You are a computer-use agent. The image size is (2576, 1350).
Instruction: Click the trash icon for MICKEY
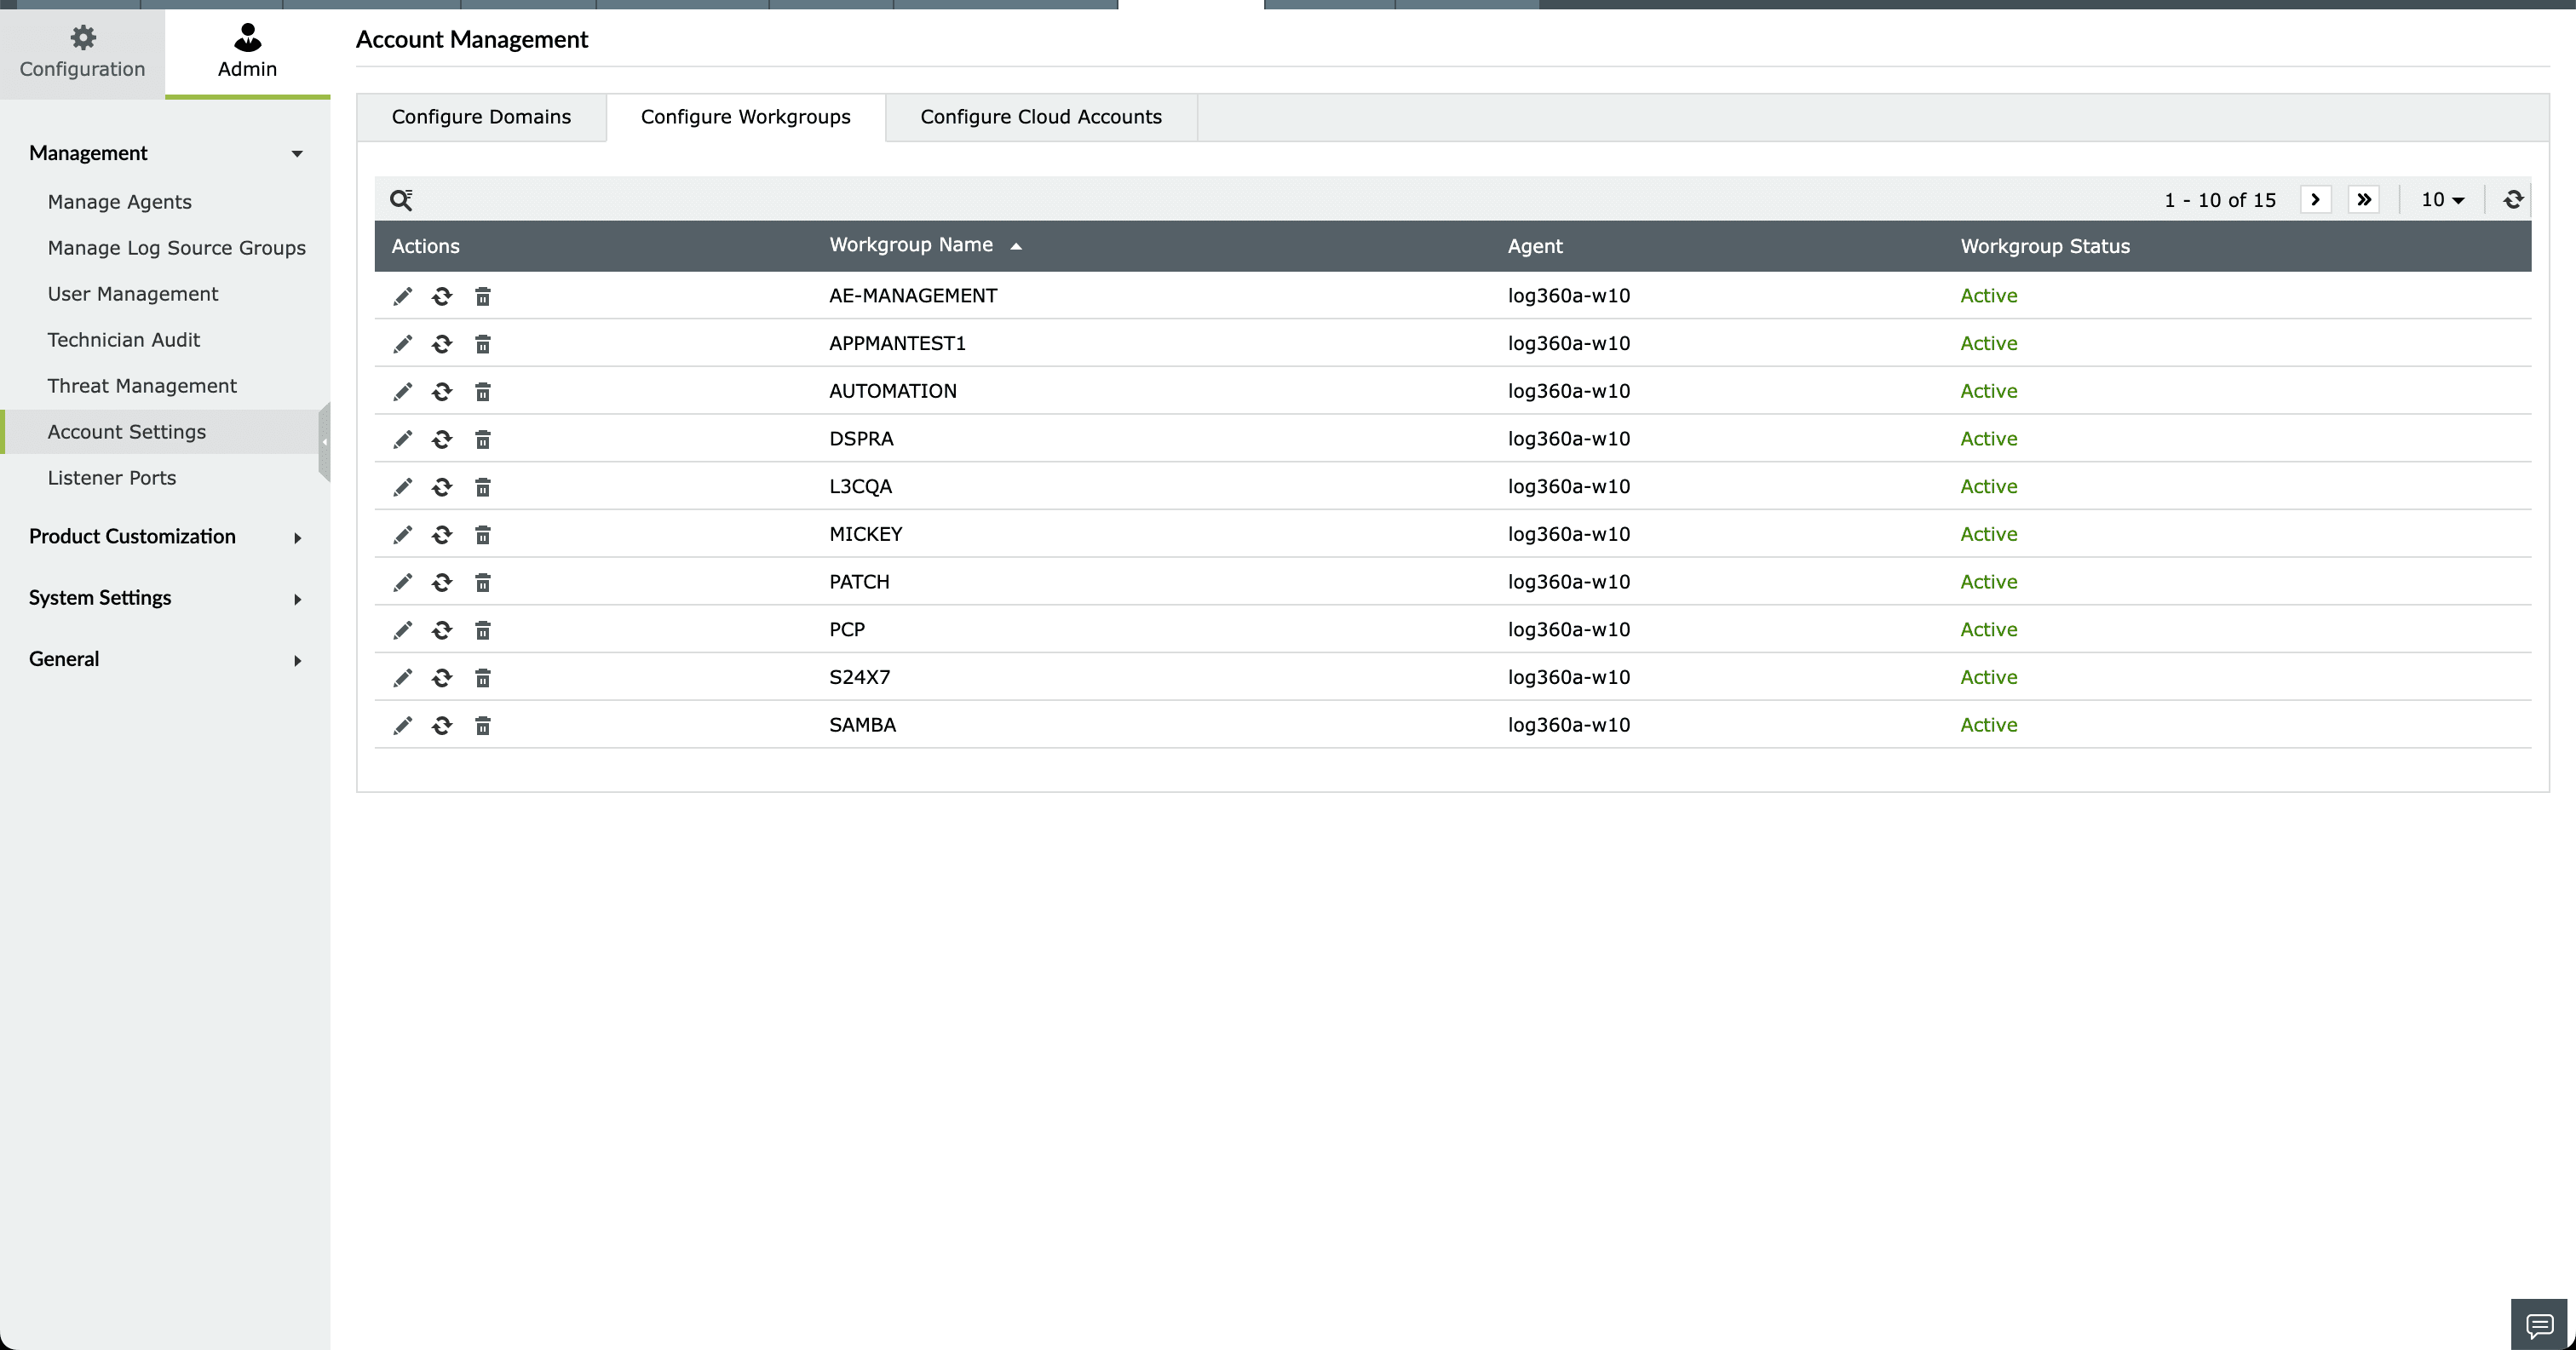click(482, 535)
